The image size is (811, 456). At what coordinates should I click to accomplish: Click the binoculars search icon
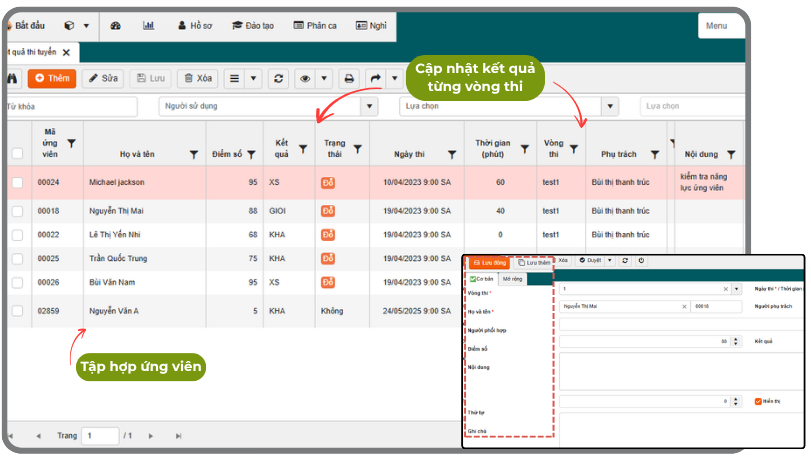[12, 79]
